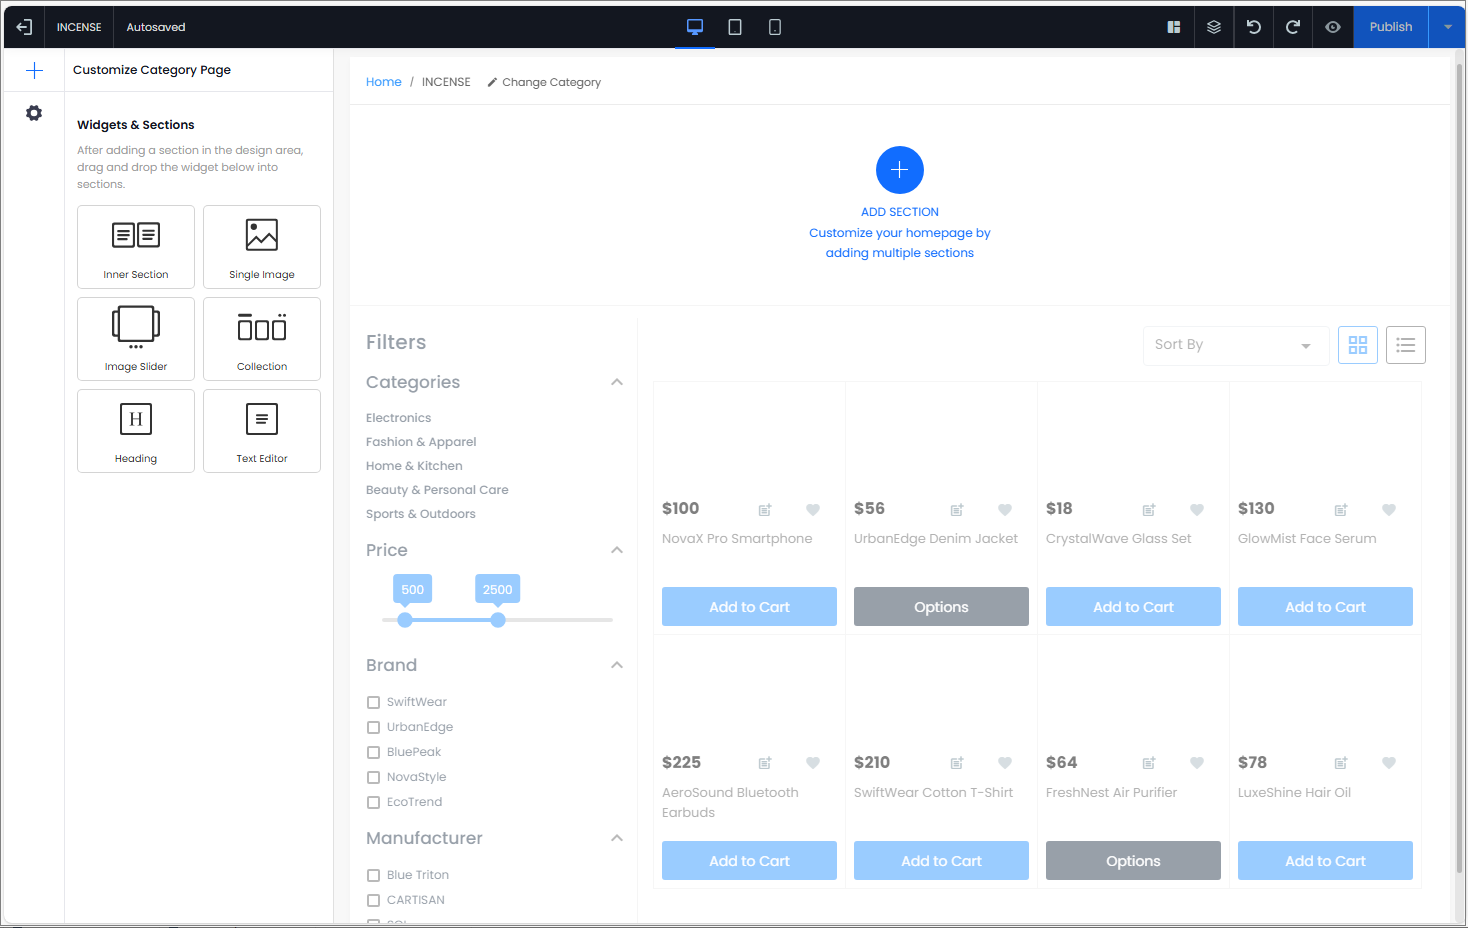Screen dimensions: 1468x929
Task: Select Beauty & Personal Care category
Action: click(437, 490)
